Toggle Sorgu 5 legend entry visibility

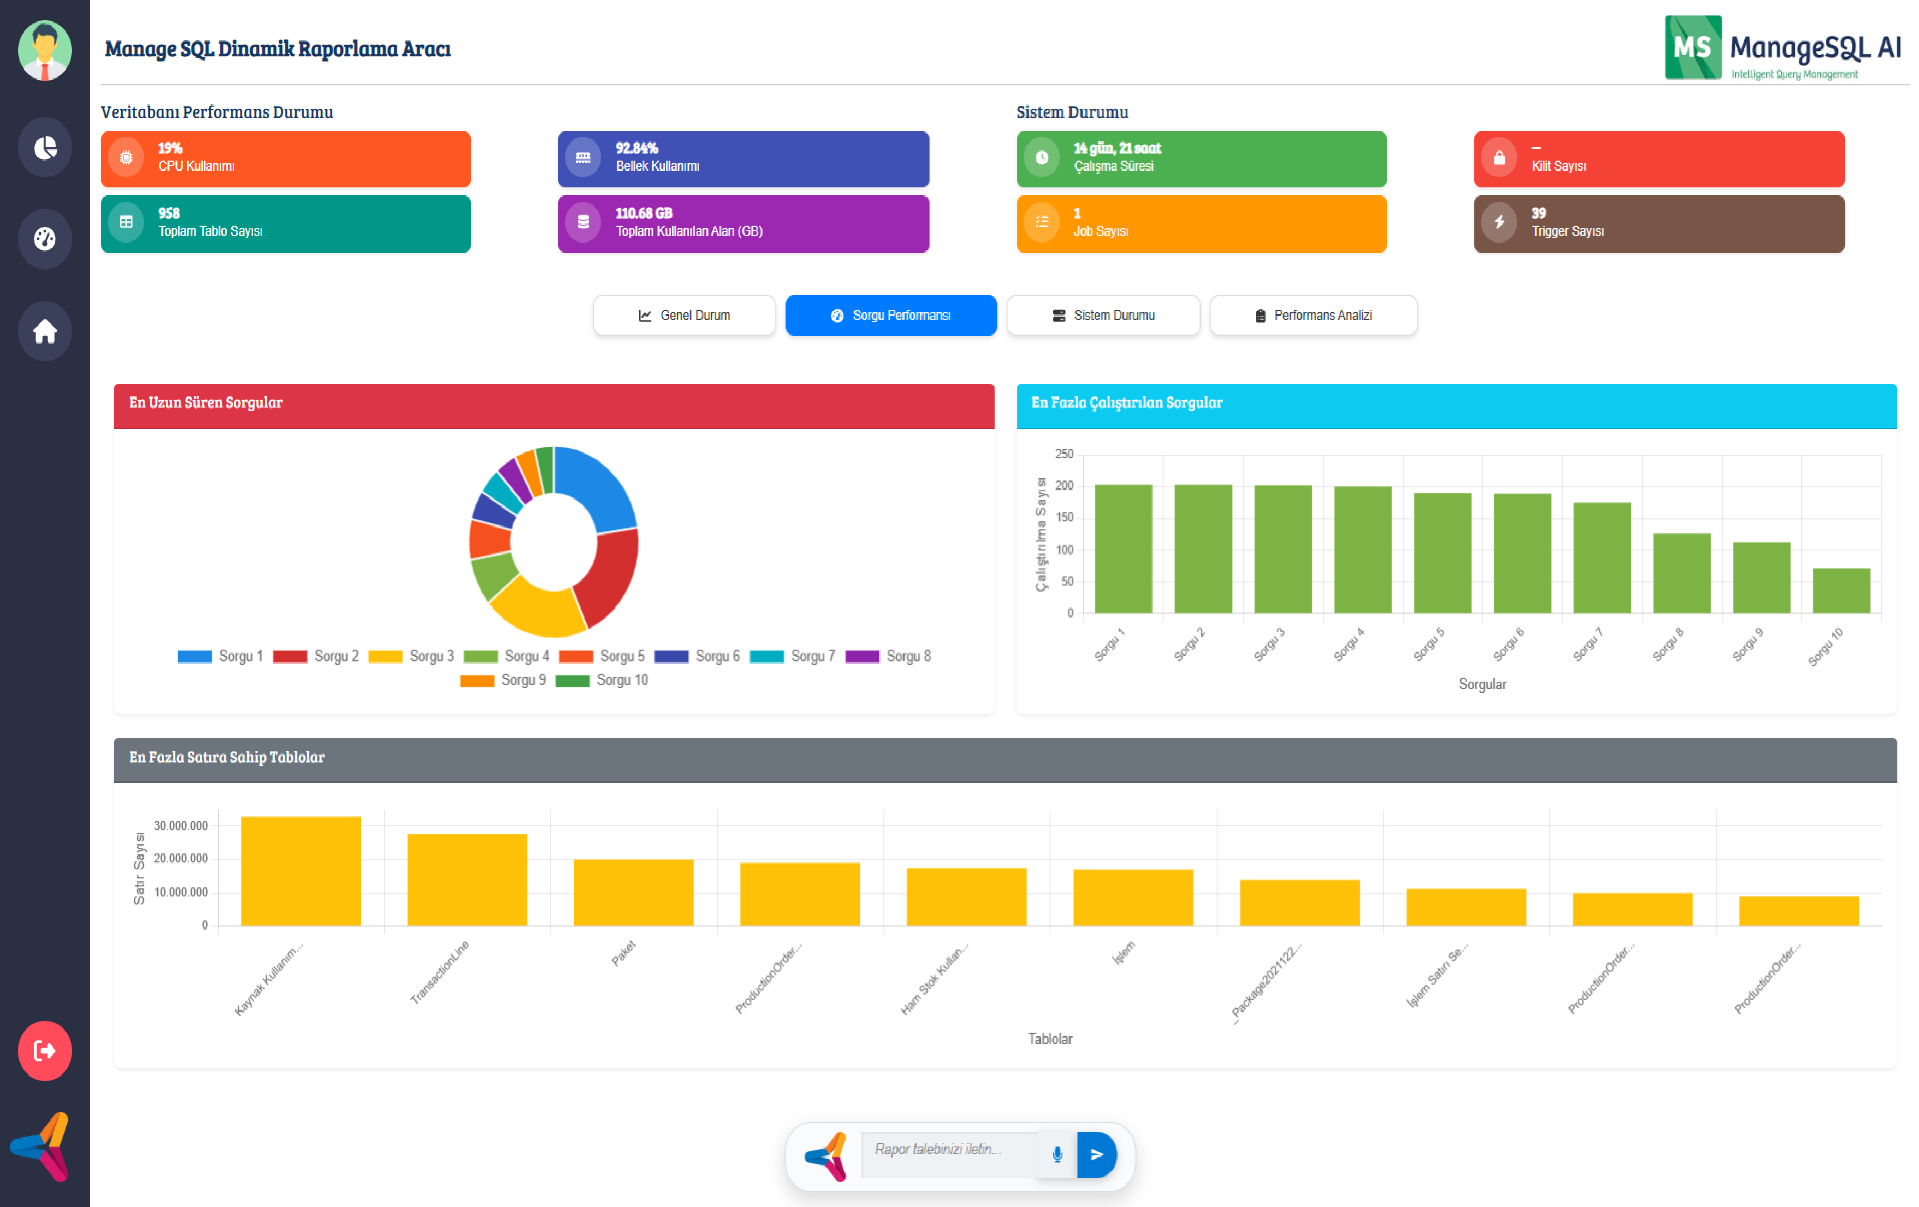click(602, 657)
